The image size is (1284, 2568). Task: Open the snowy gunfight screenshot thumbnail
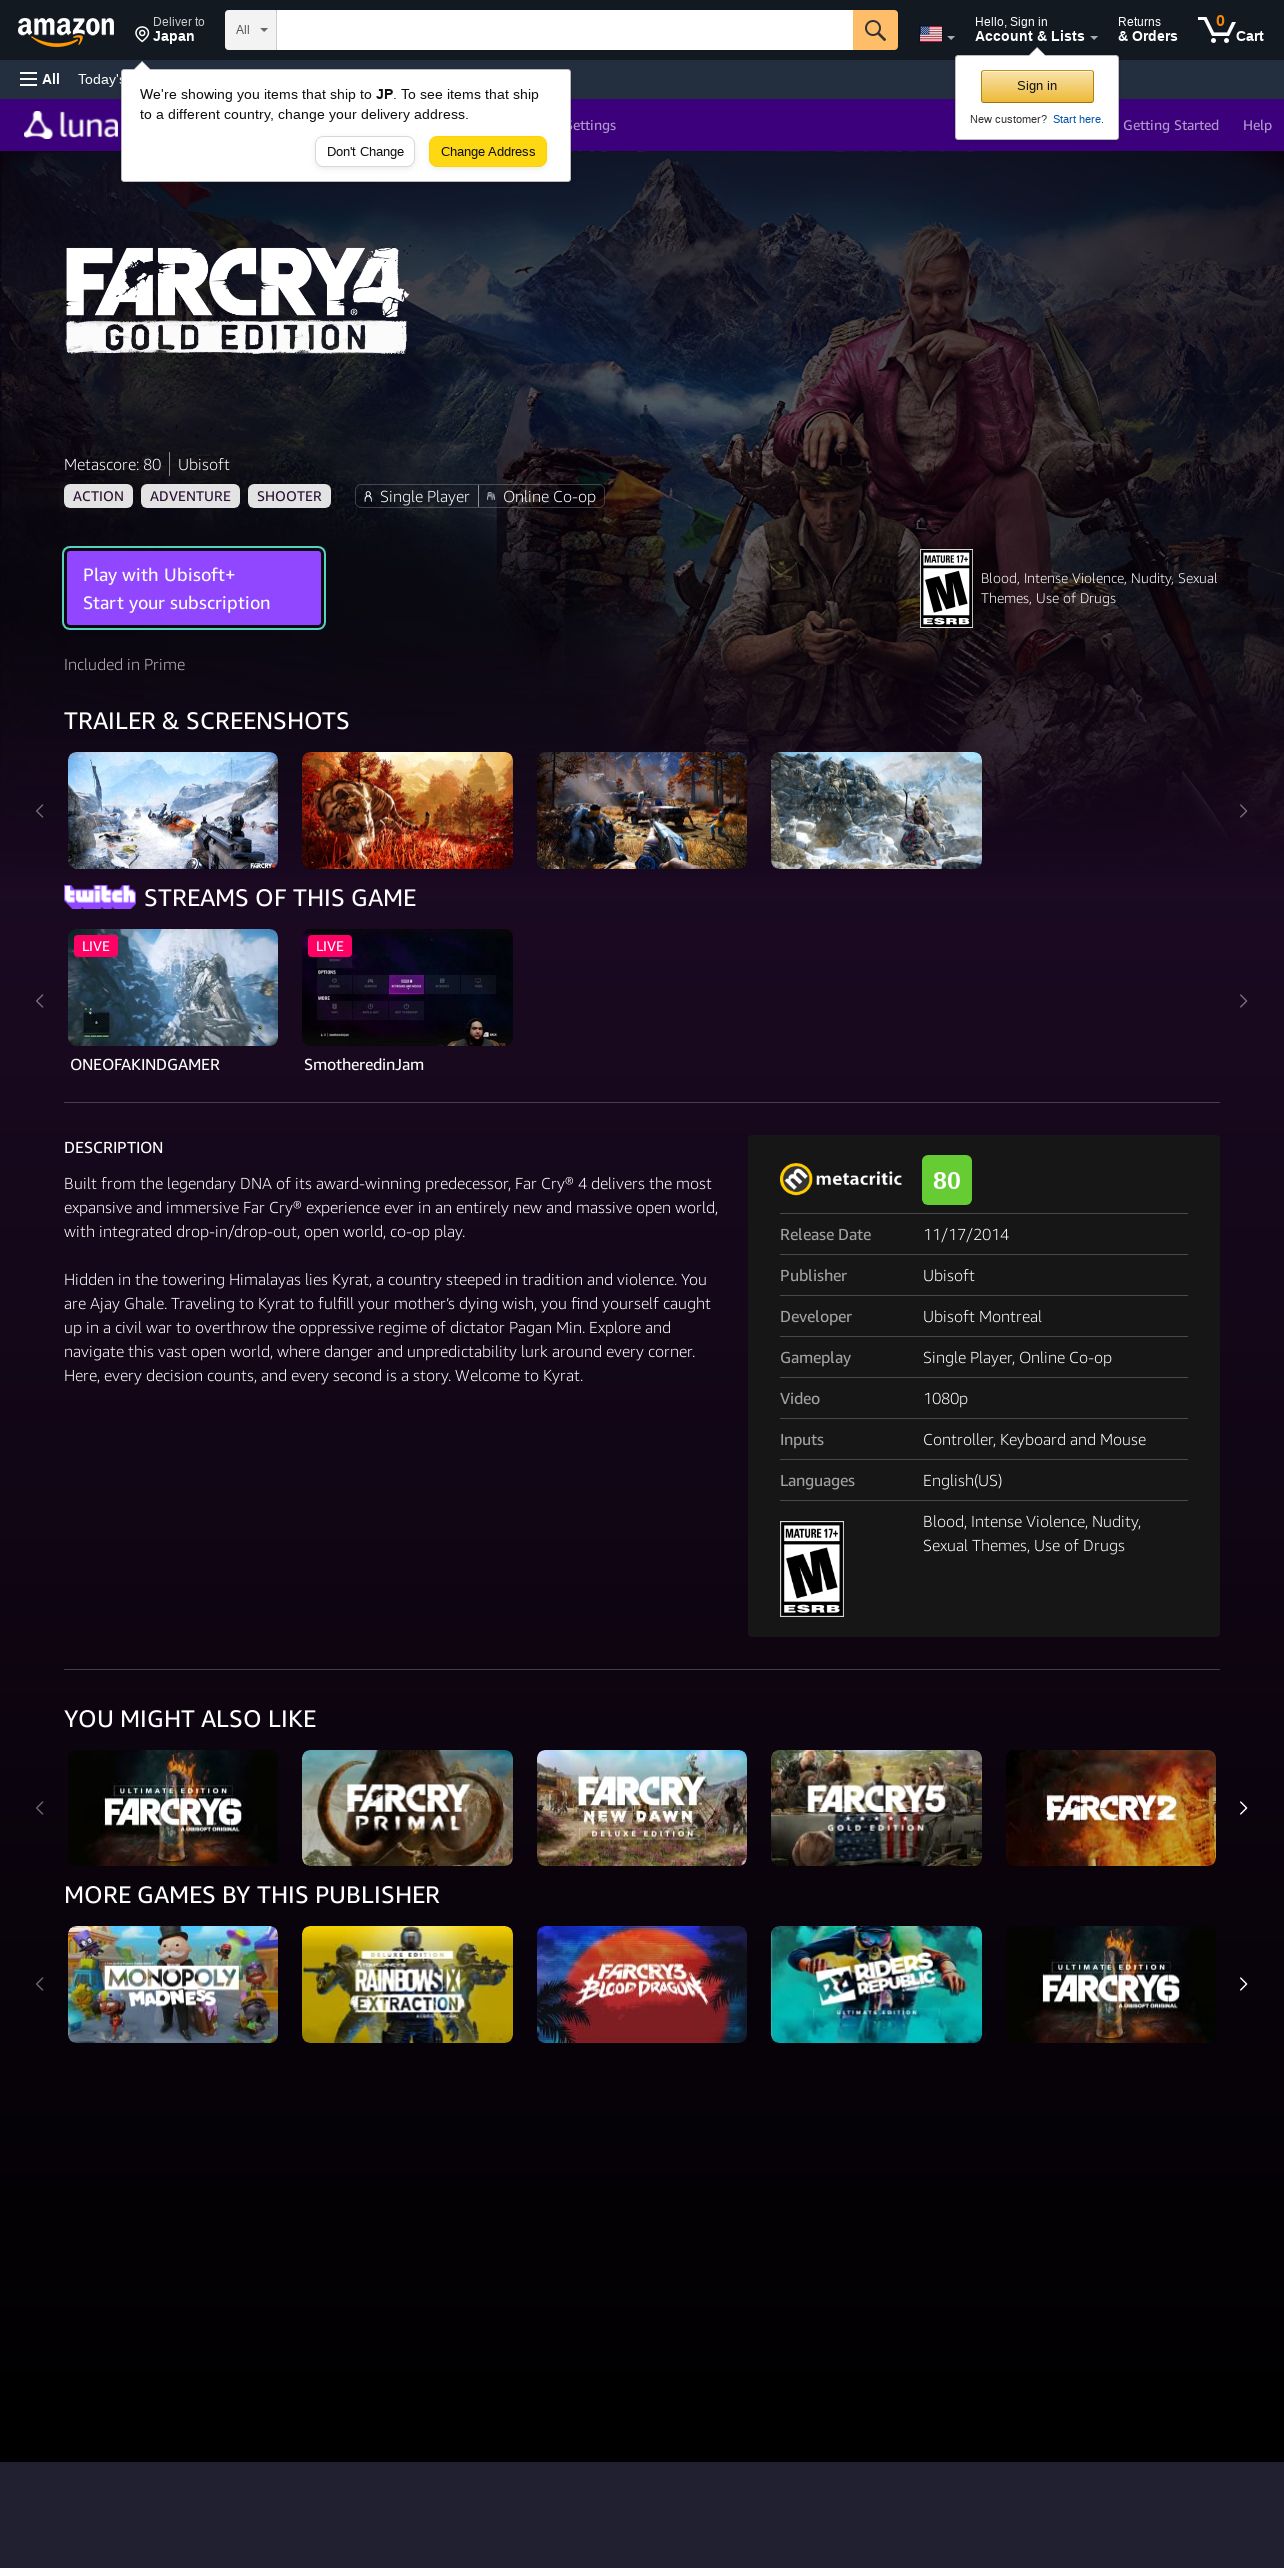click(x=173, y=810)
